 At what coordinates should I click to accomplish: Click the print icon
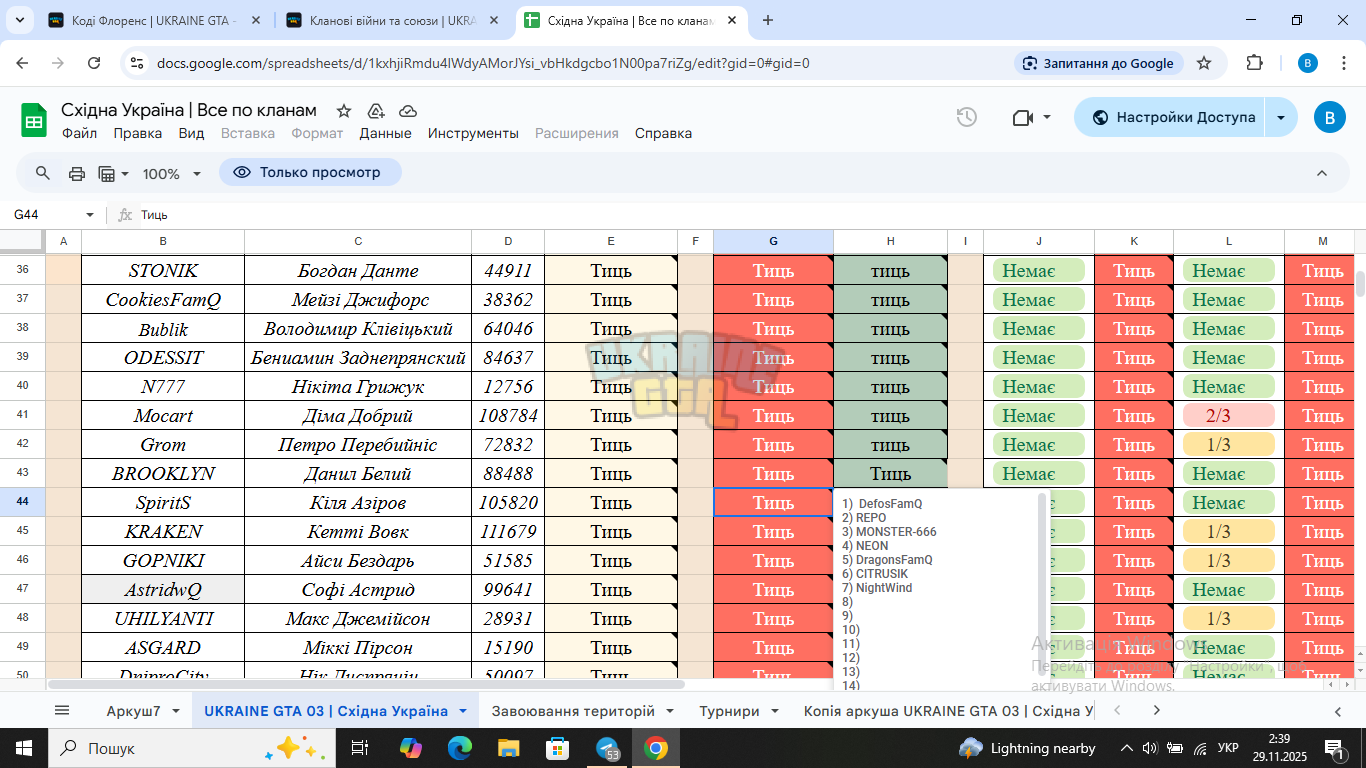(77, 173)
